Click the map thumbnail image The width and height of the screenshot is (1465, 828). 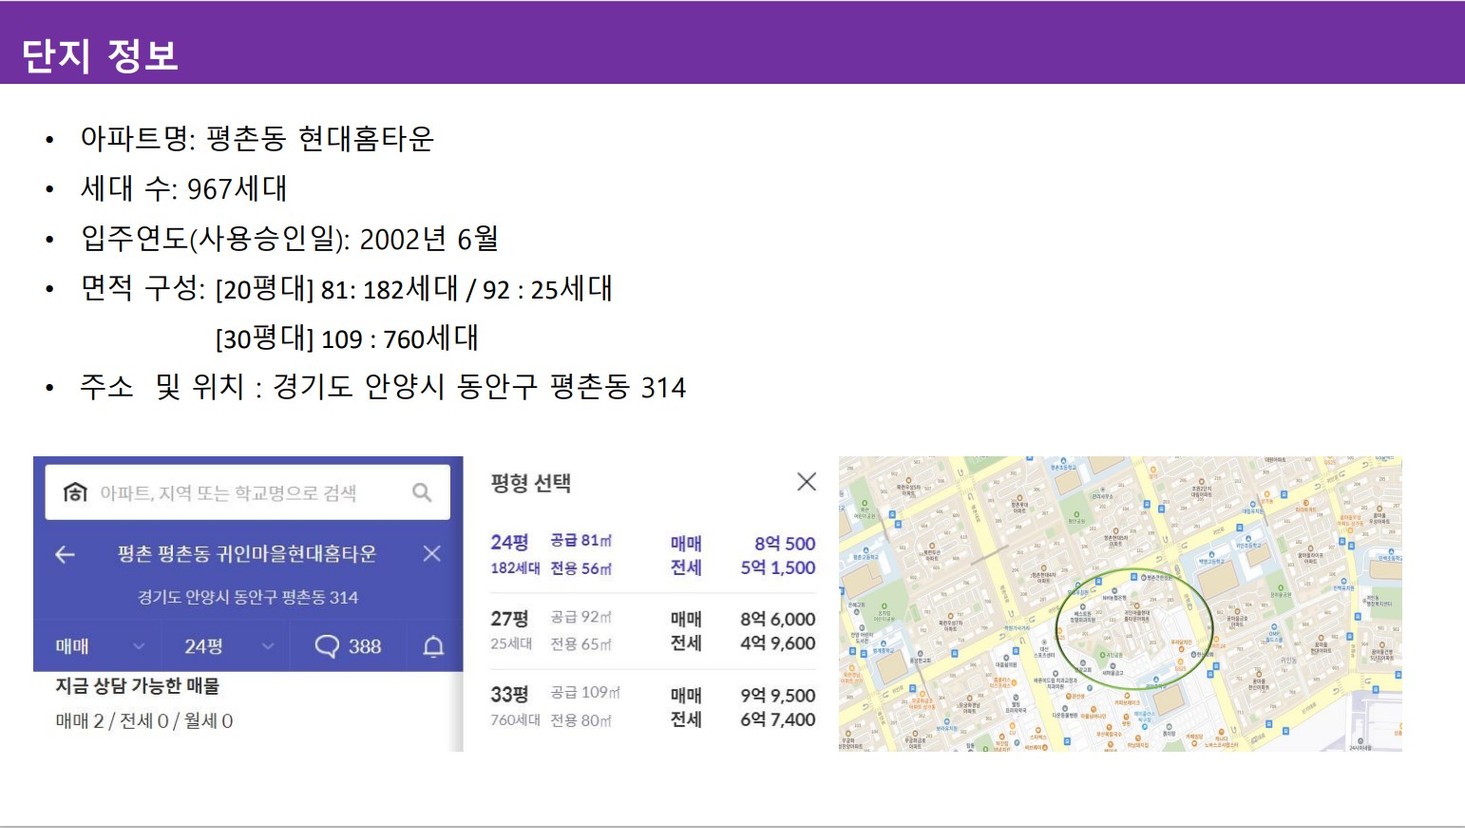click(1120, 604)
